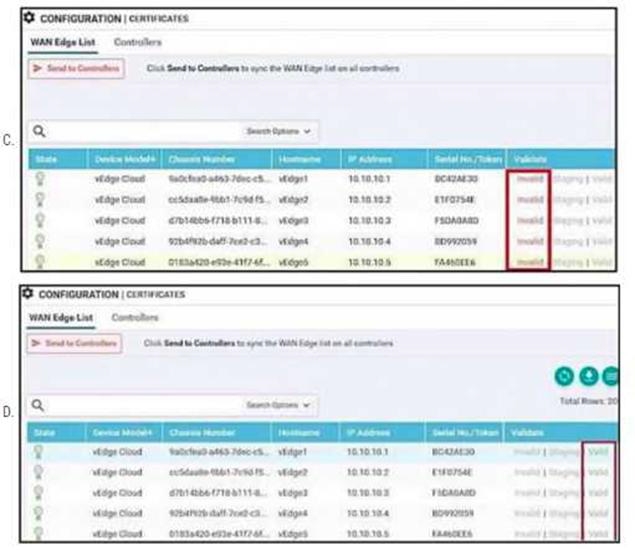The image size is (635, 550).
Task: Click vEdge1 state lightbulb in panel D
Action: pos(38,452)
